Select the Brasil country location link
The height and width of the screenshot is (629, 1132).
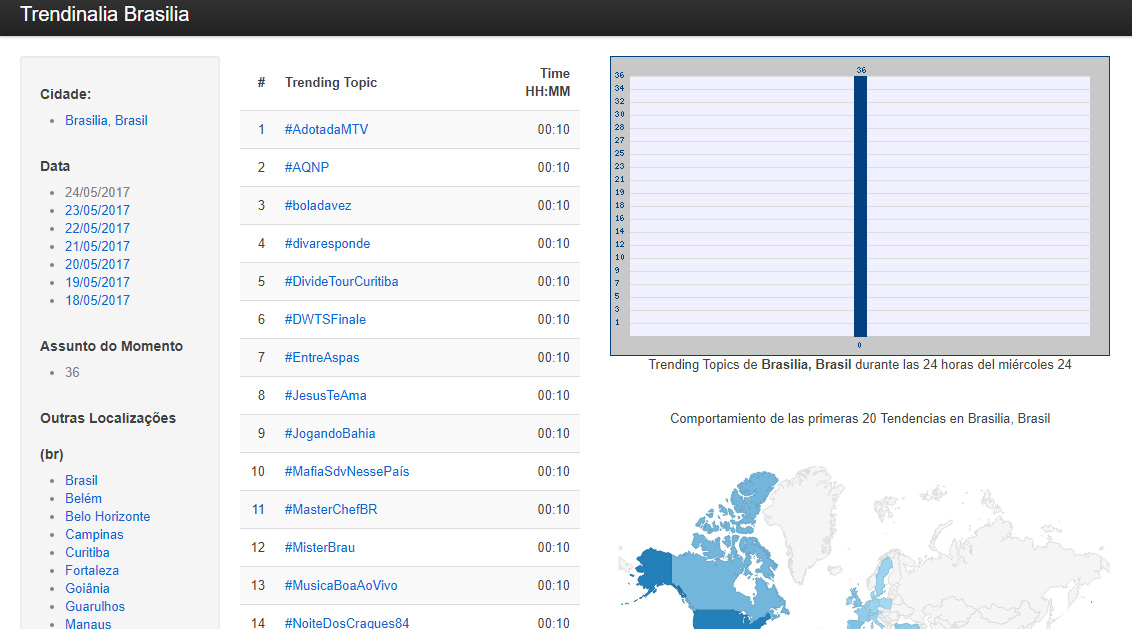[81, 481]
